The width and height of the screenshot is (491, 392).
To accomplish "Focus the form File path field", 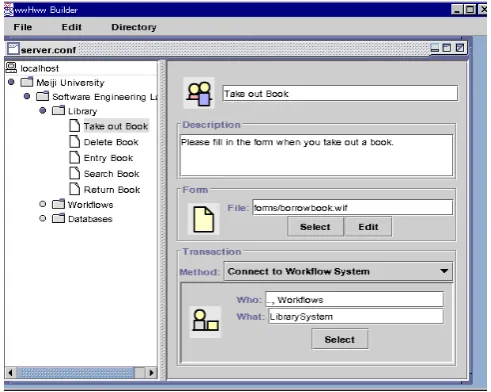I will [353, 207].
